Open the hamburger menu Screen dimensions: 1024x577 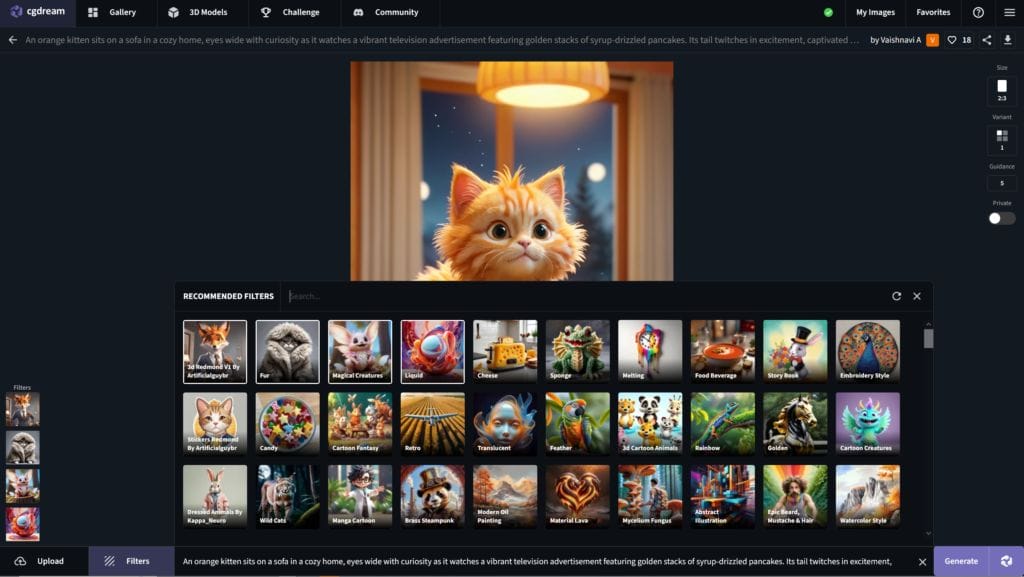pyautogui.click(x=1009, y=13)
